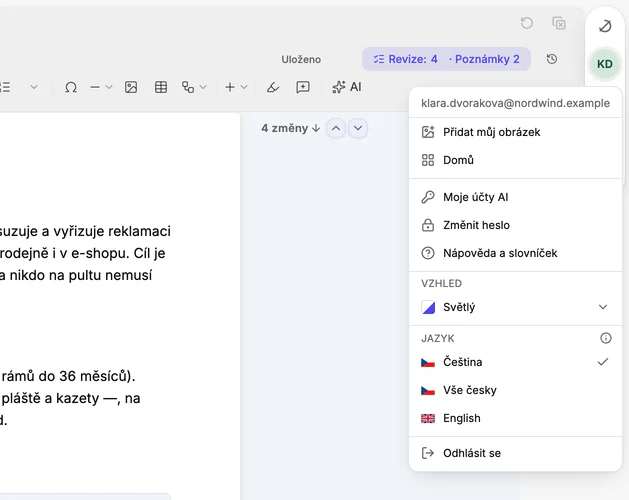
Task: Open the KD user avatar menu
Action: click(605, 64)
